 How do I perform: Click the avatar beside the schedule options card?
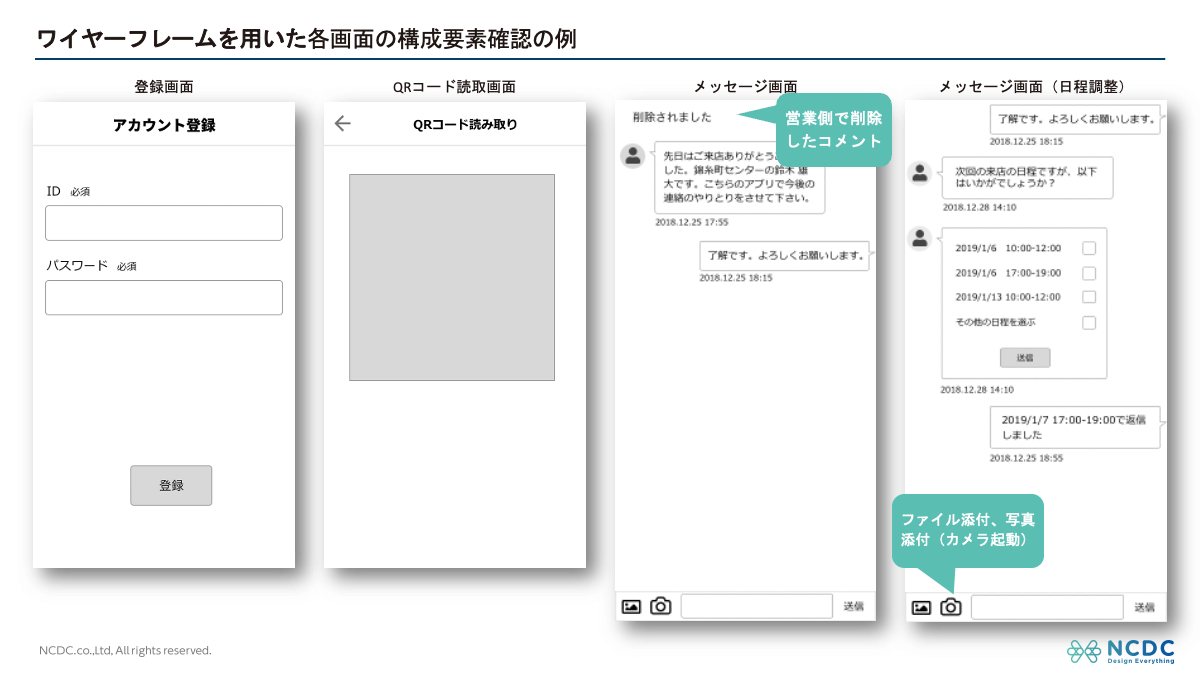point(920,238)
